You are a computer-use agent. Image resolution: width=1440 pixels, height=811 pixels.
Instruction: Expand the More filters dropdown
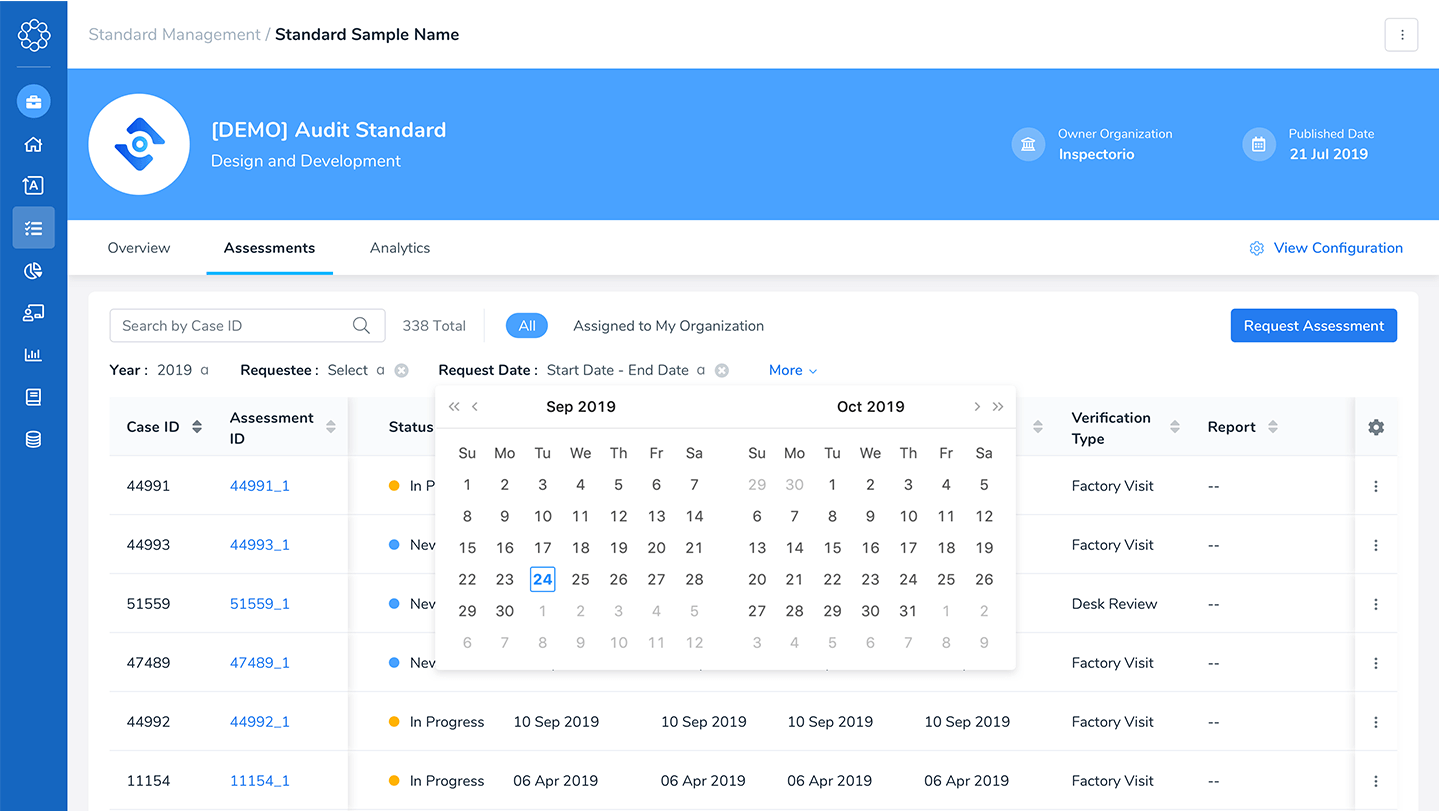pos(793,370)
